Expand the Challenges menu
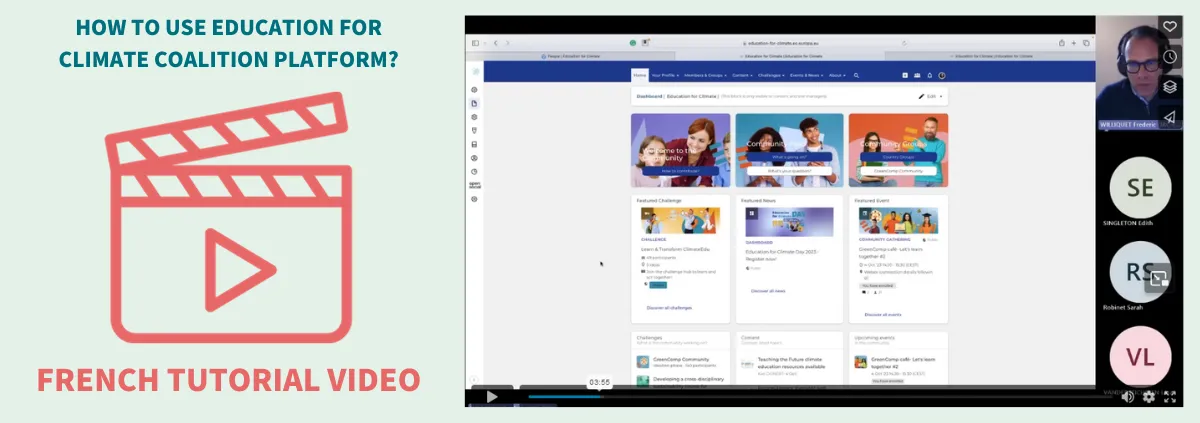Image resolution: width=1200 pixels, height=423 pixels. coord(773,75)
